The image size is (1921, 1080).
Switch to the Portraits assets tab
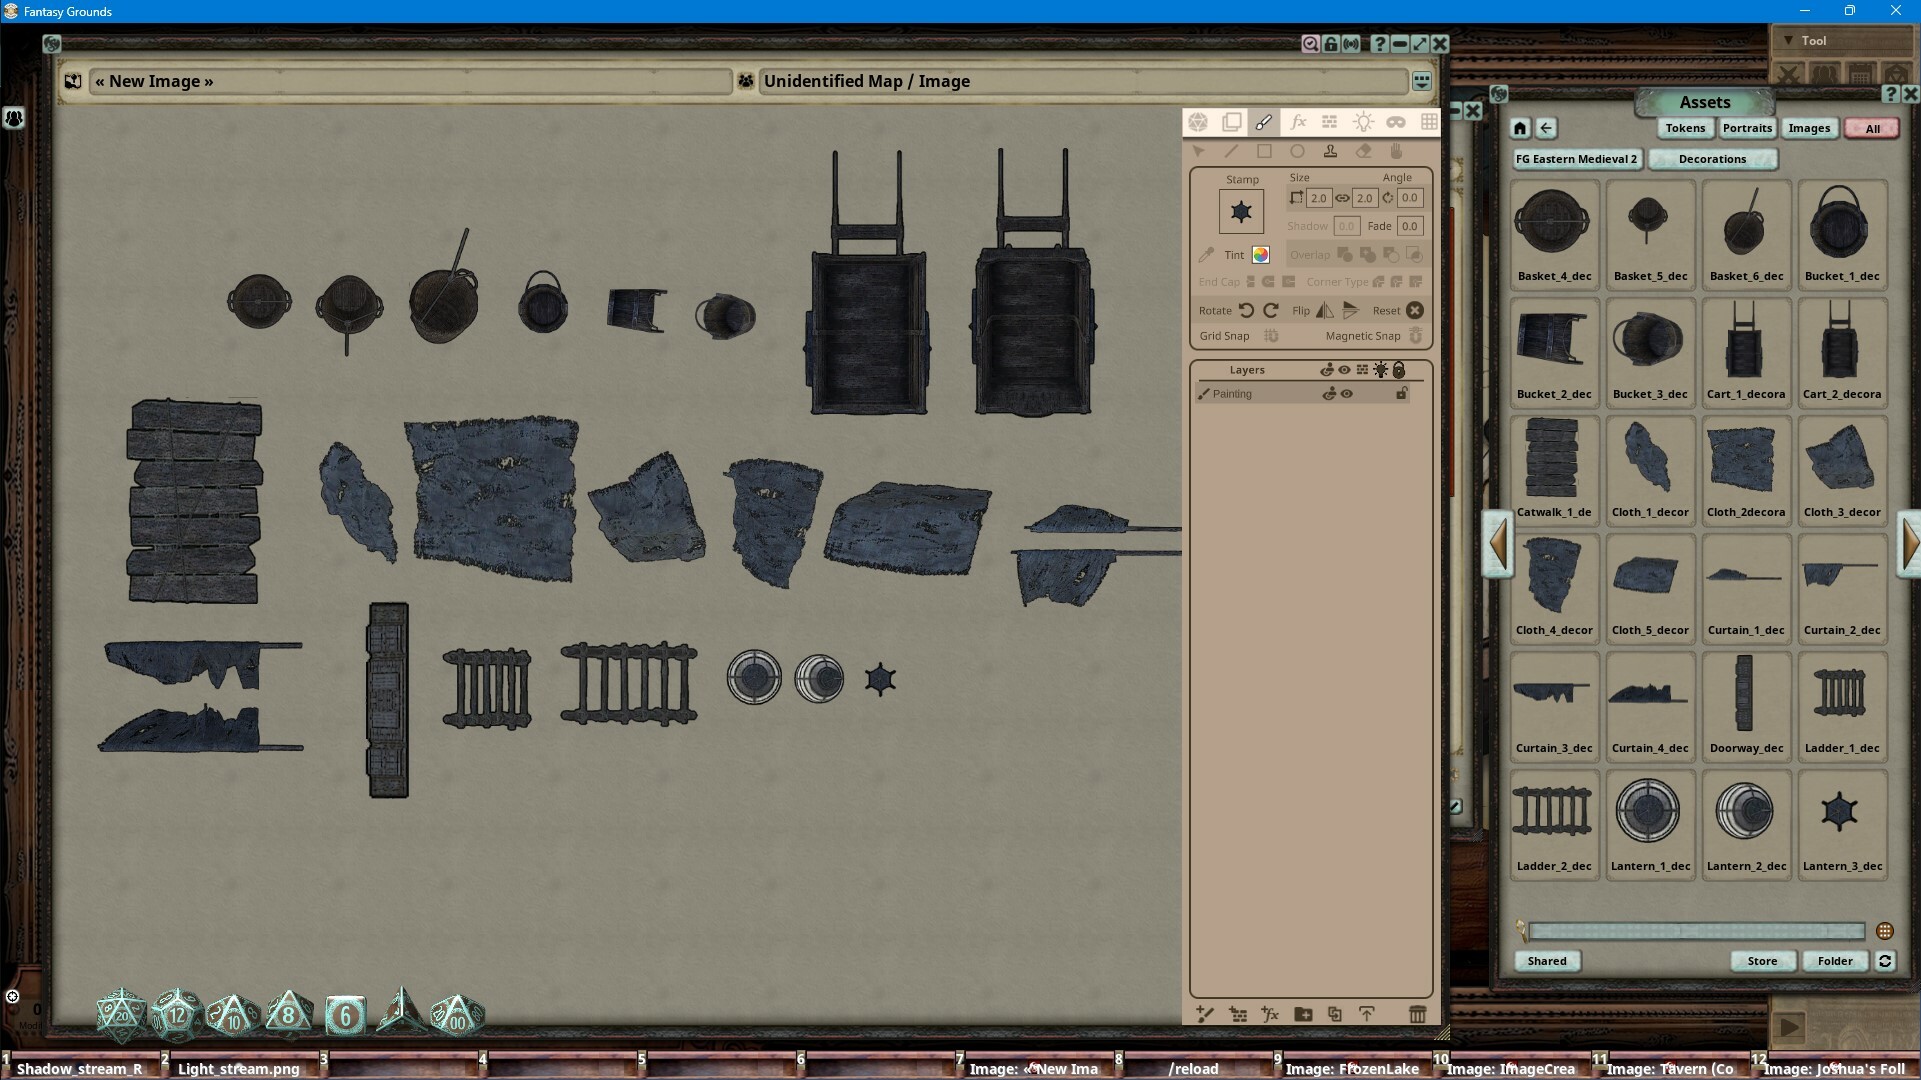[1746, 128]
